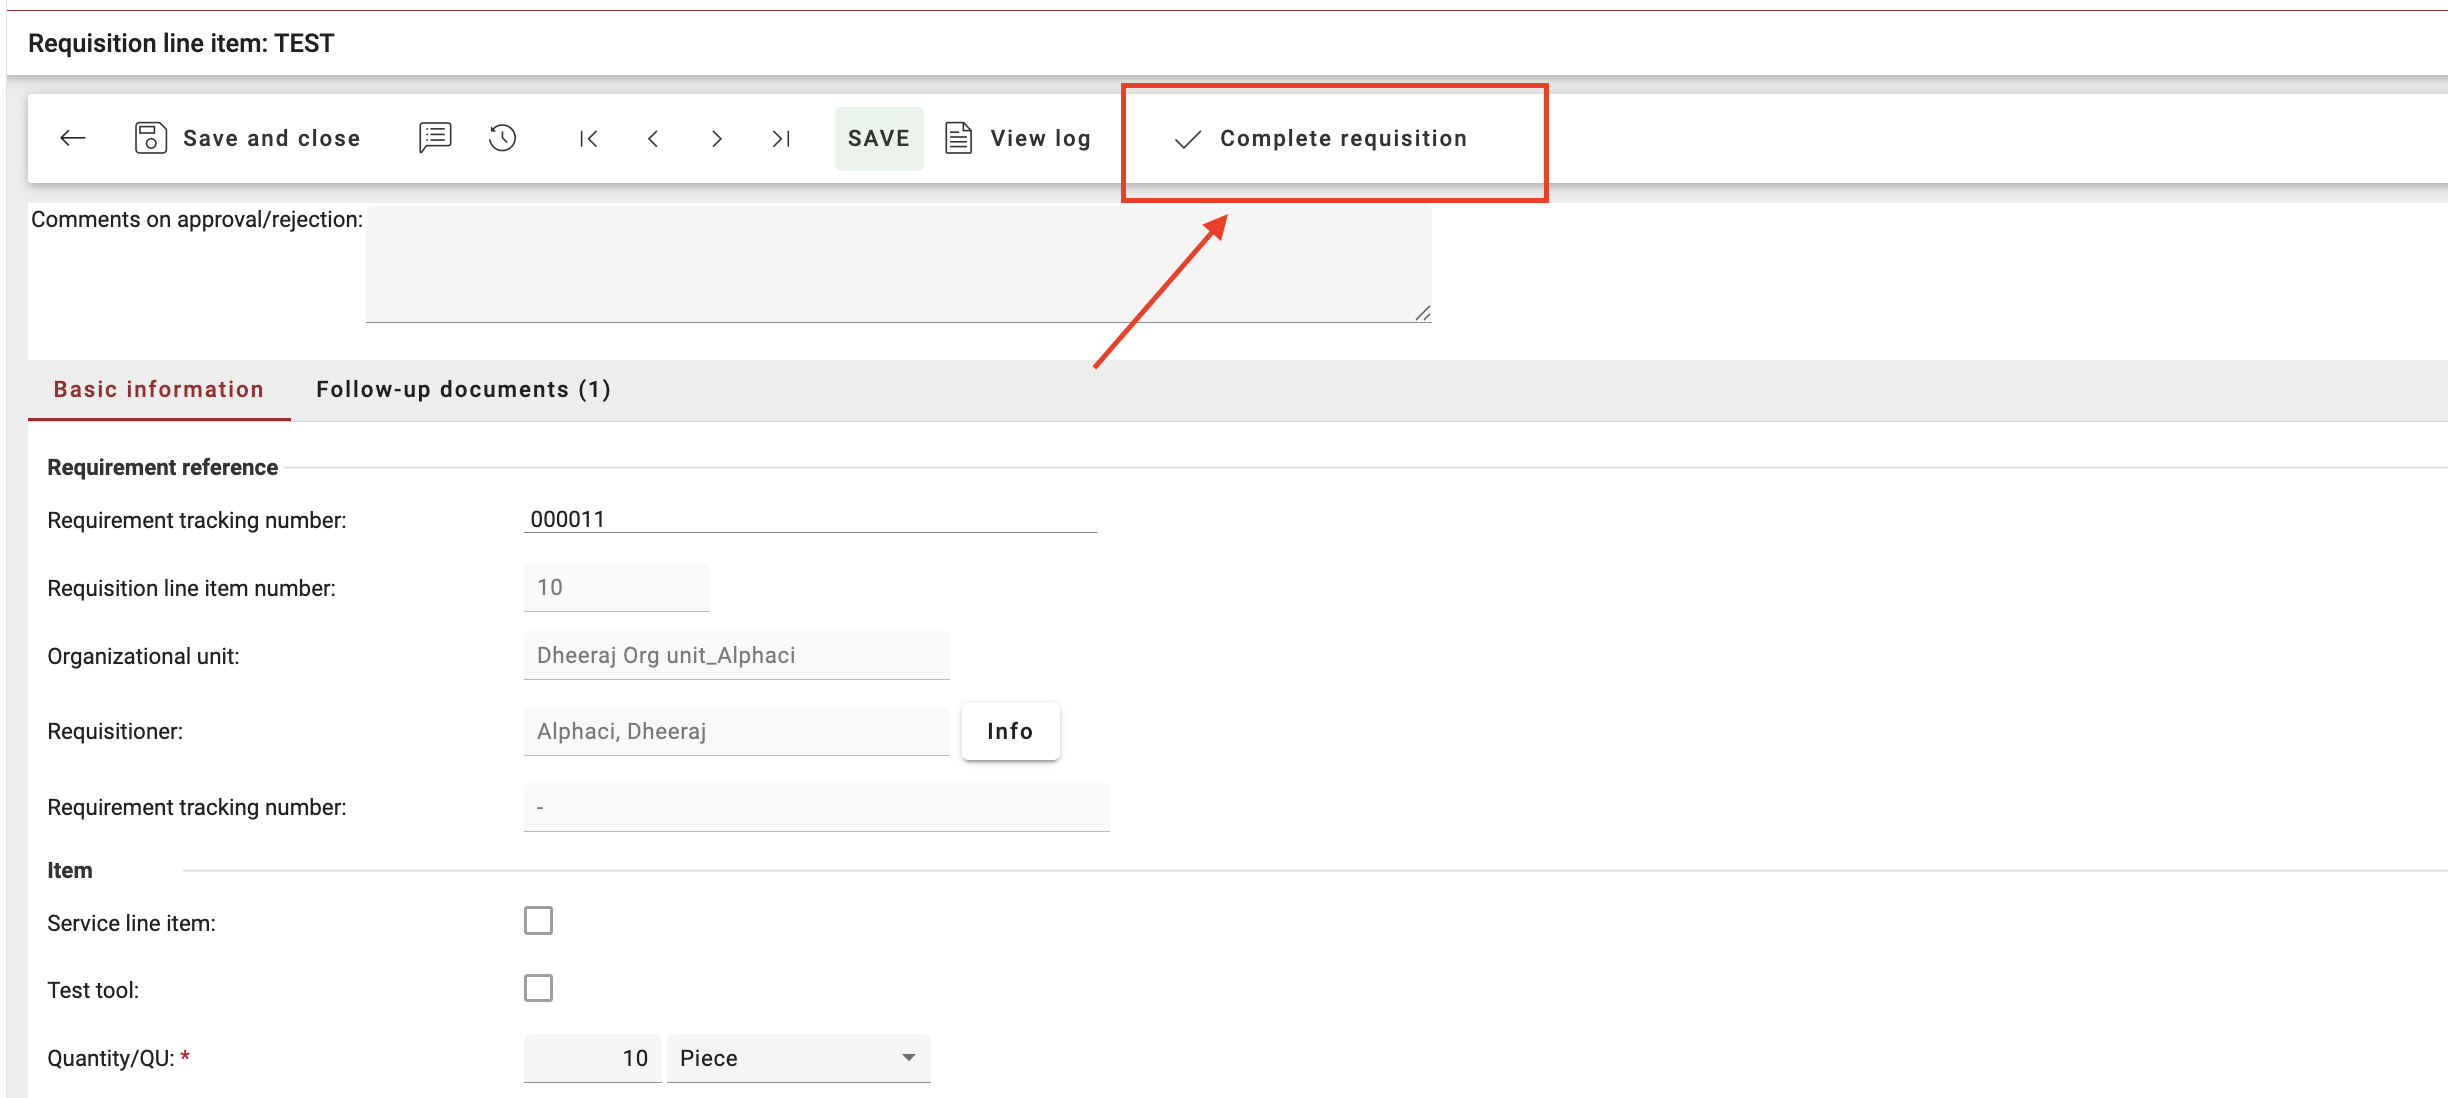Select the Basic information tab
Screen dimensions: 2448x1098
click(159, 389)
